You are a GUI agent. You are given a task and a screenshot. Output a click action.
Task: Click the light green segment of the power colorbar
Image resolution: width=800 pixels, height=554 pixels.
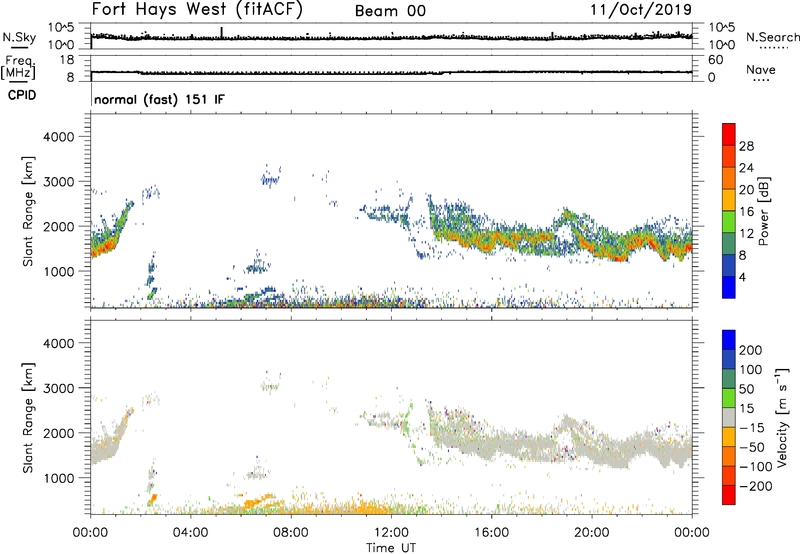coord(729,222)
